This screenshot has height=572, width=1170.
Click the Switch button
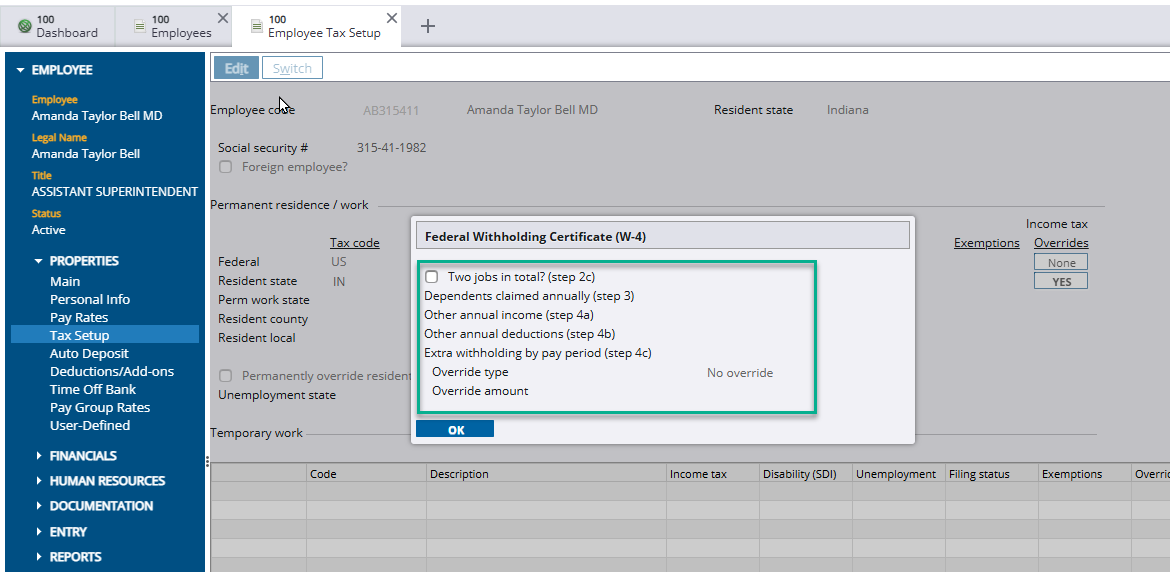(292, 68)
